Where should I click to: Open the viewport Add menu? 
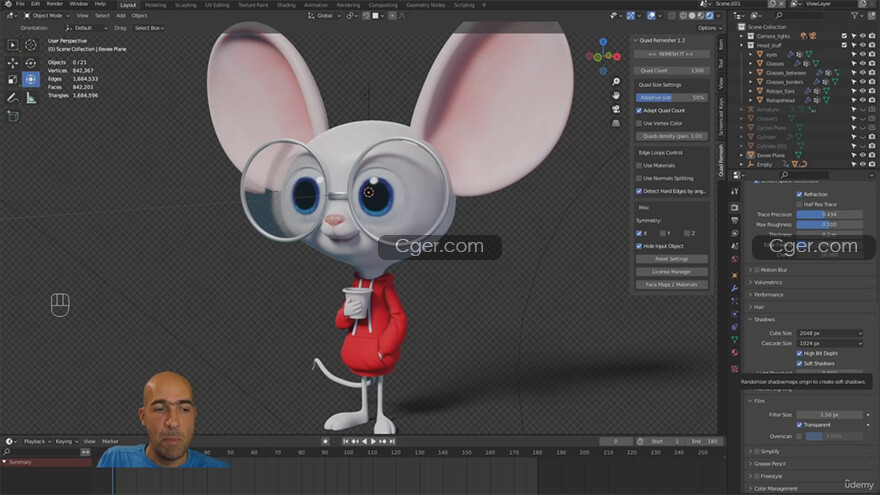point(121,16)
